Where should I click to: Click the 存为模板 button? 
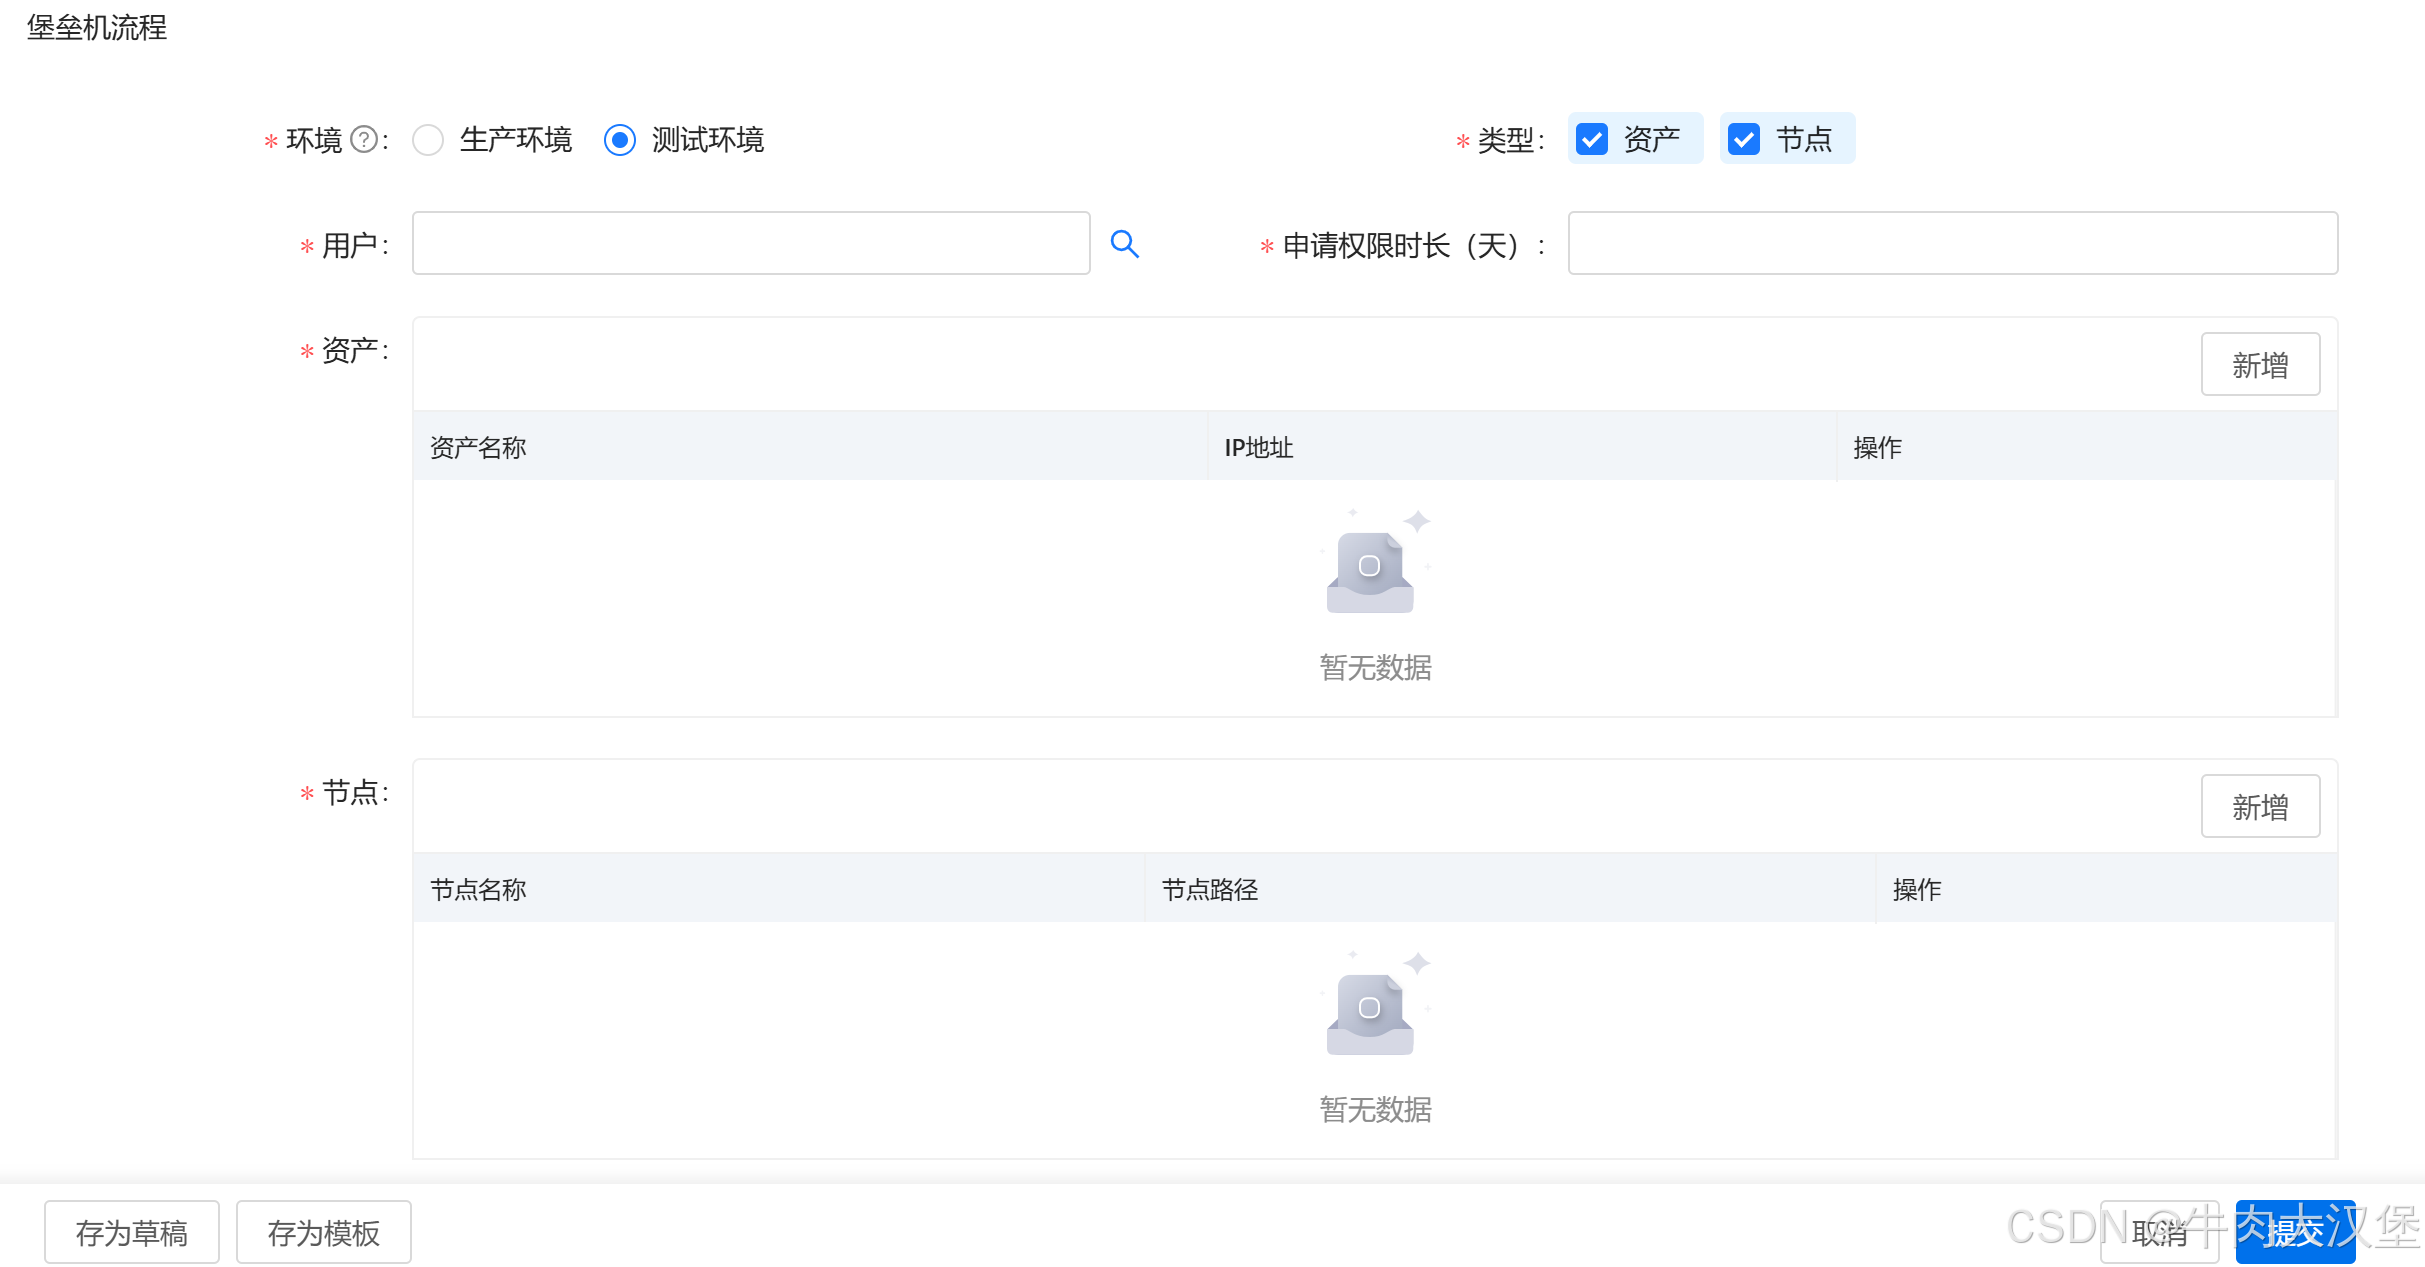pyautogui.click(x=324, y=1232)
